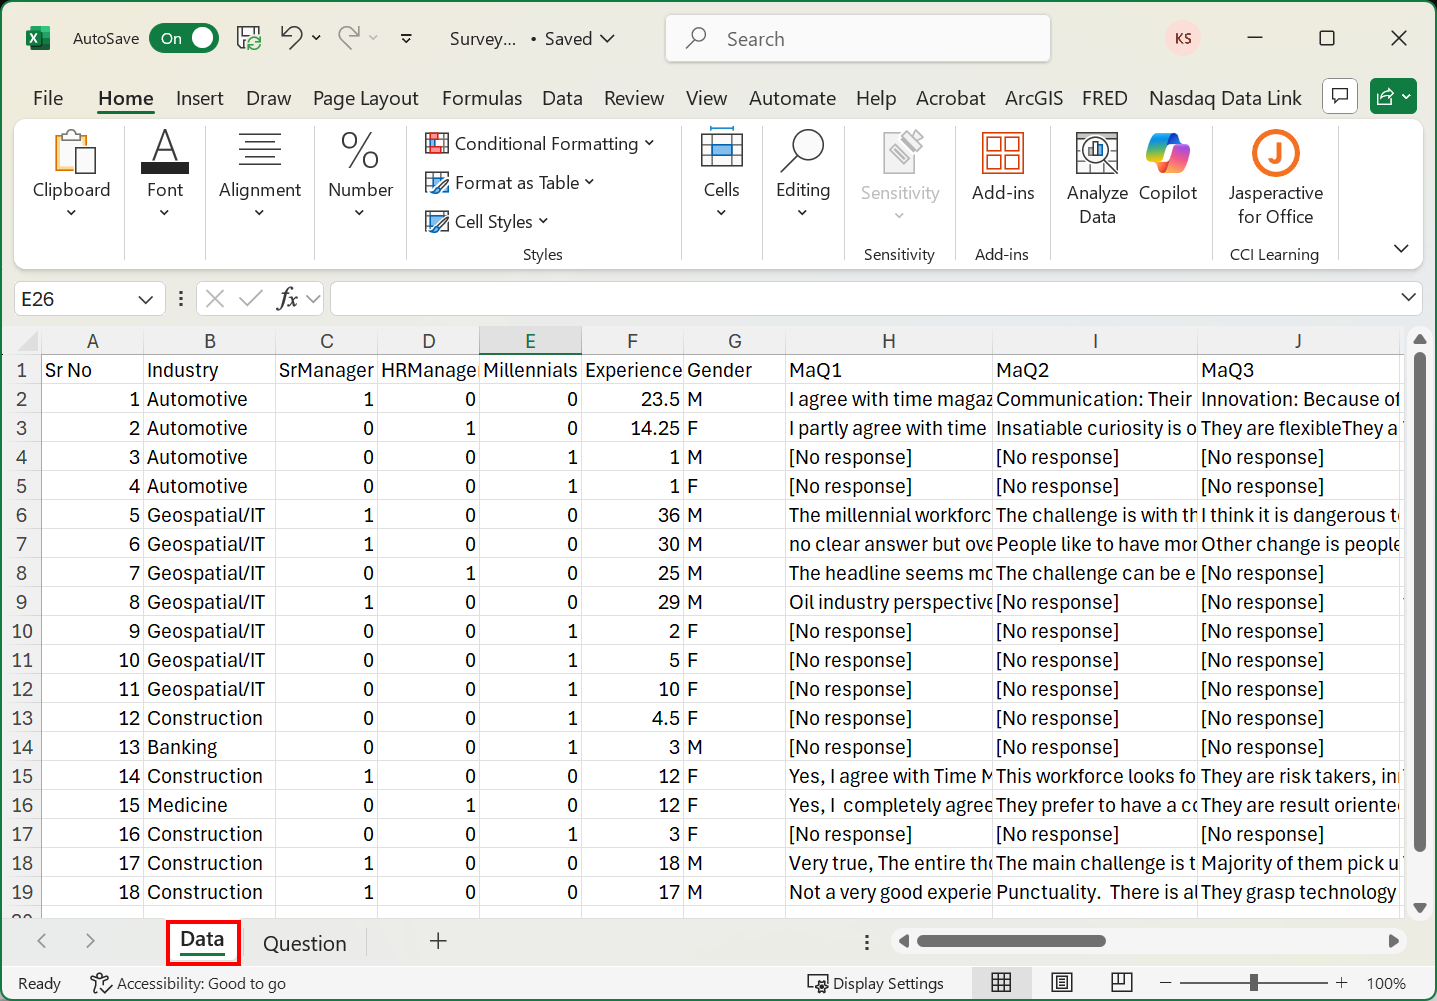Select the MaQ1 header cell

(x=888, y=370)
